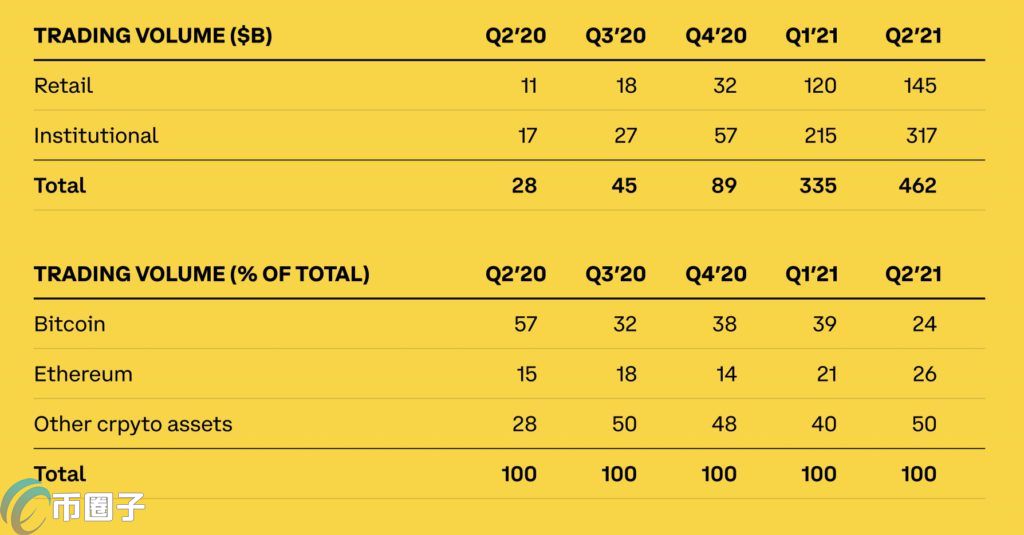This screenshot has width=1024, height=535.
Task: Click the total value 462
Action: (x=918, y=186)
